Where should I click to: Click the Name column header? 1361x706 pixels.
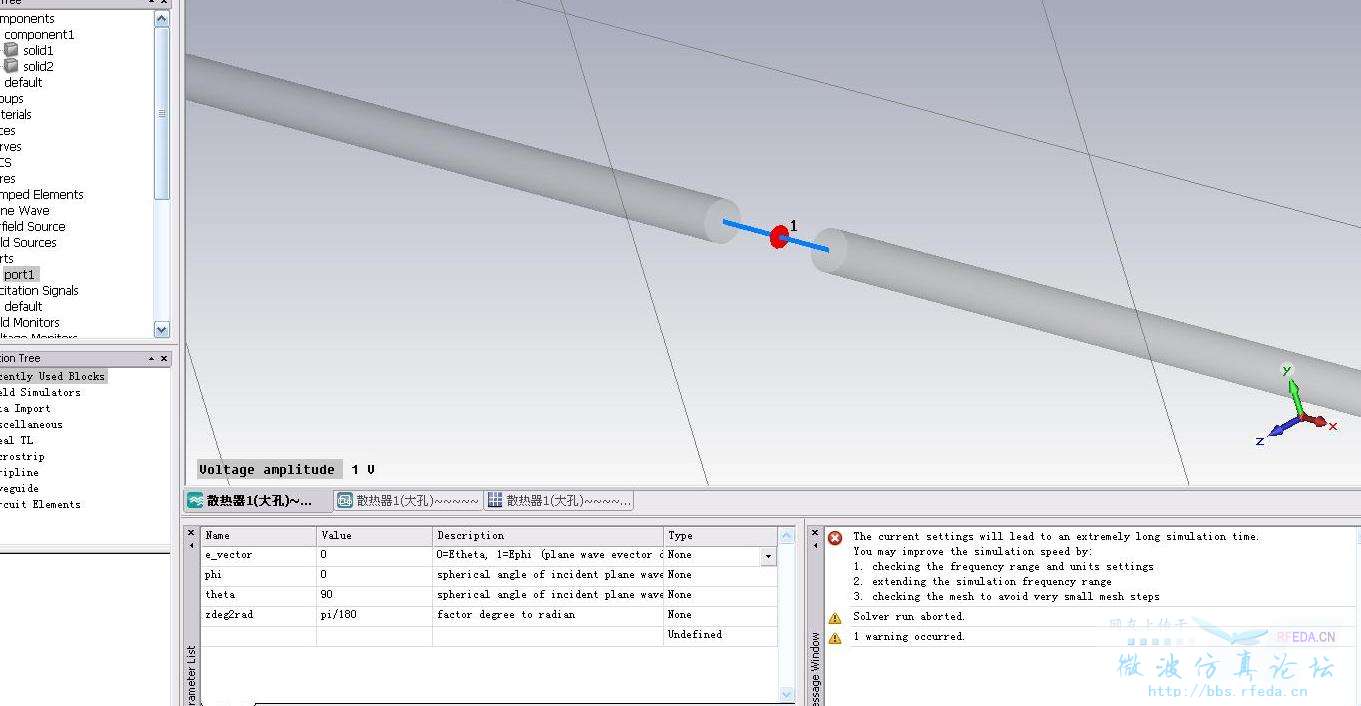click(258, 536)
